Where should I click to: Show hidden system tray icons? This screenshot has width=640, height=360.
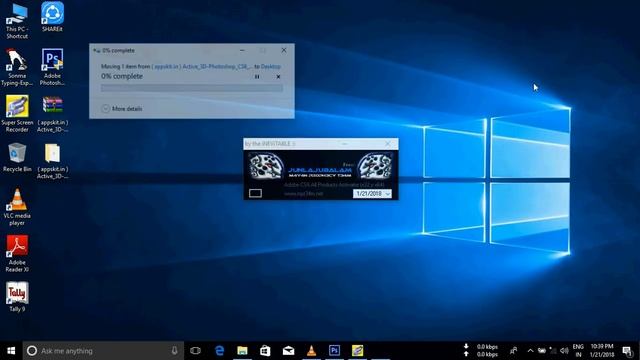pyautogui.click(x=530, y=351)
